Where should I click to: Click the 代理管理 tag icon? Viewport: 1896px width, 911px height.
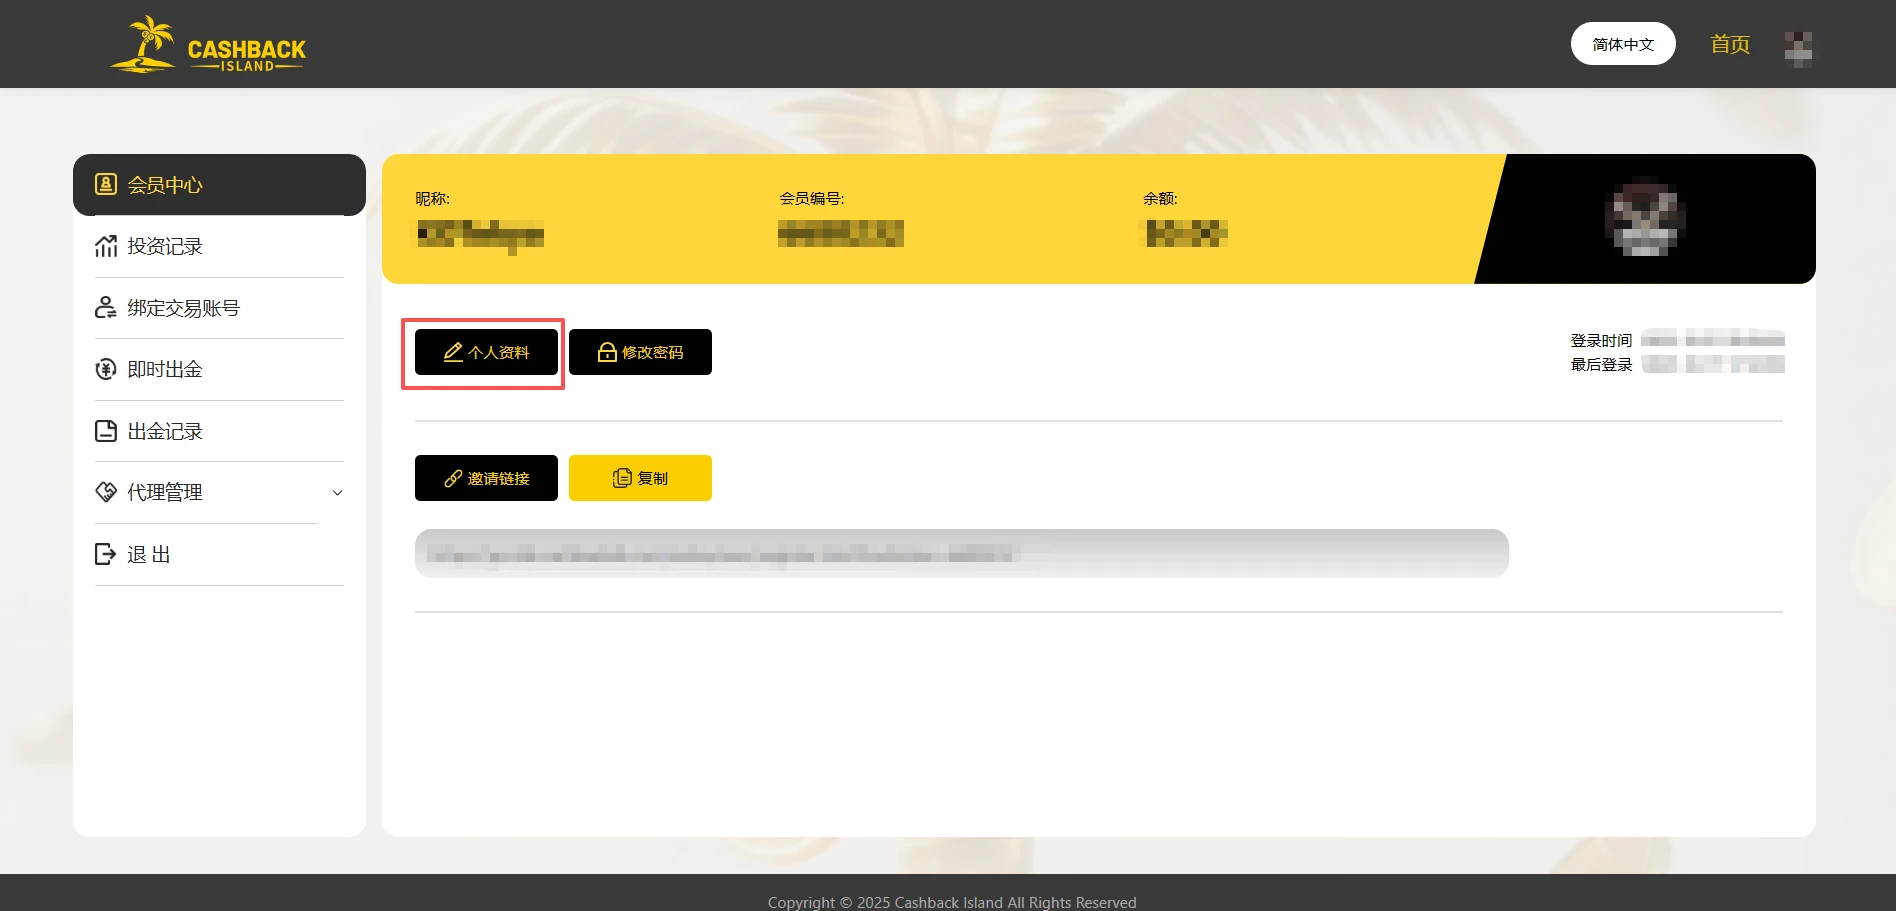106,492
